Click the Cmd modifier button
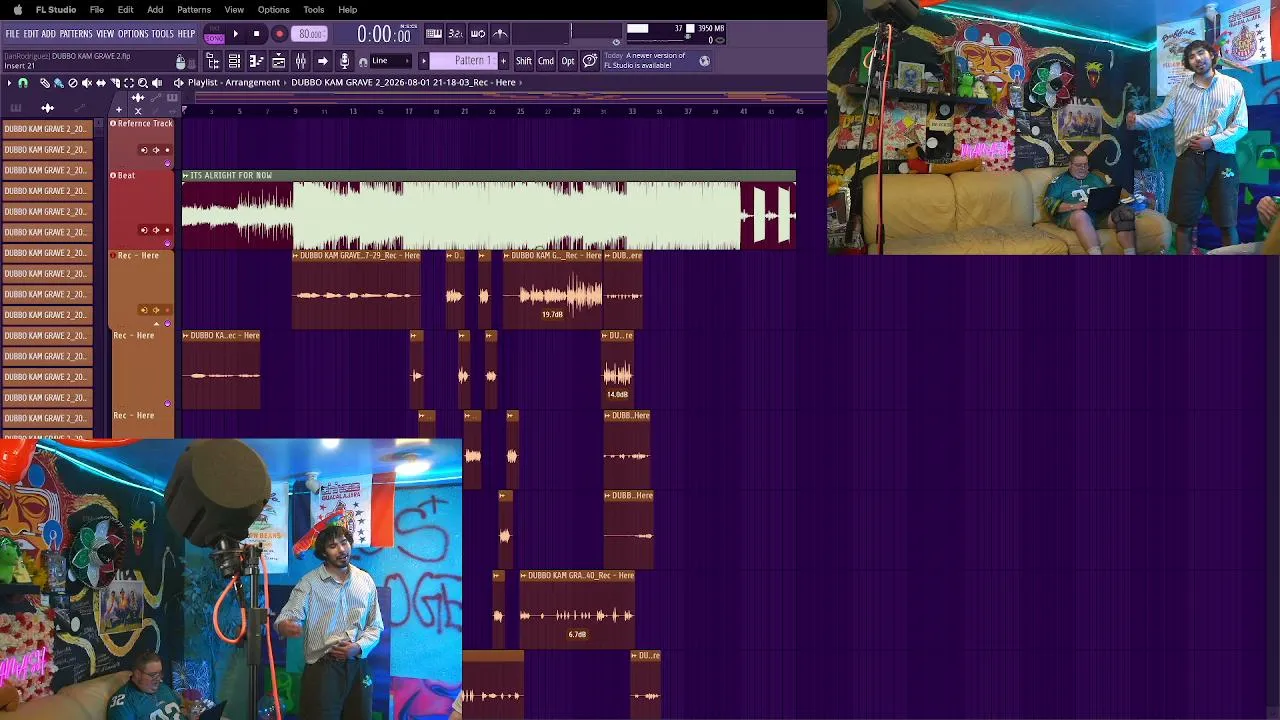 (x=546, y=61)
